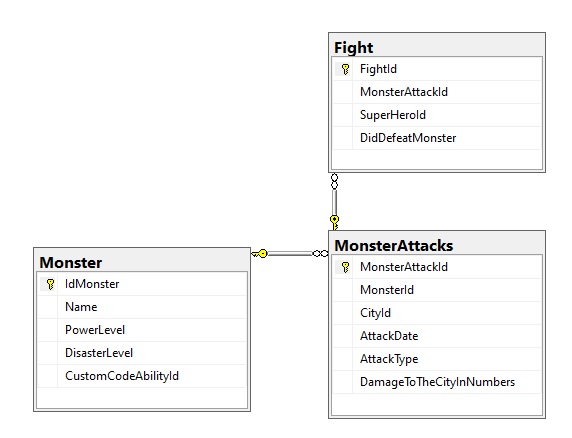Select the DisasterLevel column row
Image resolution: width=572 pixels, height=438 pixels.
(x=142, y=353)
